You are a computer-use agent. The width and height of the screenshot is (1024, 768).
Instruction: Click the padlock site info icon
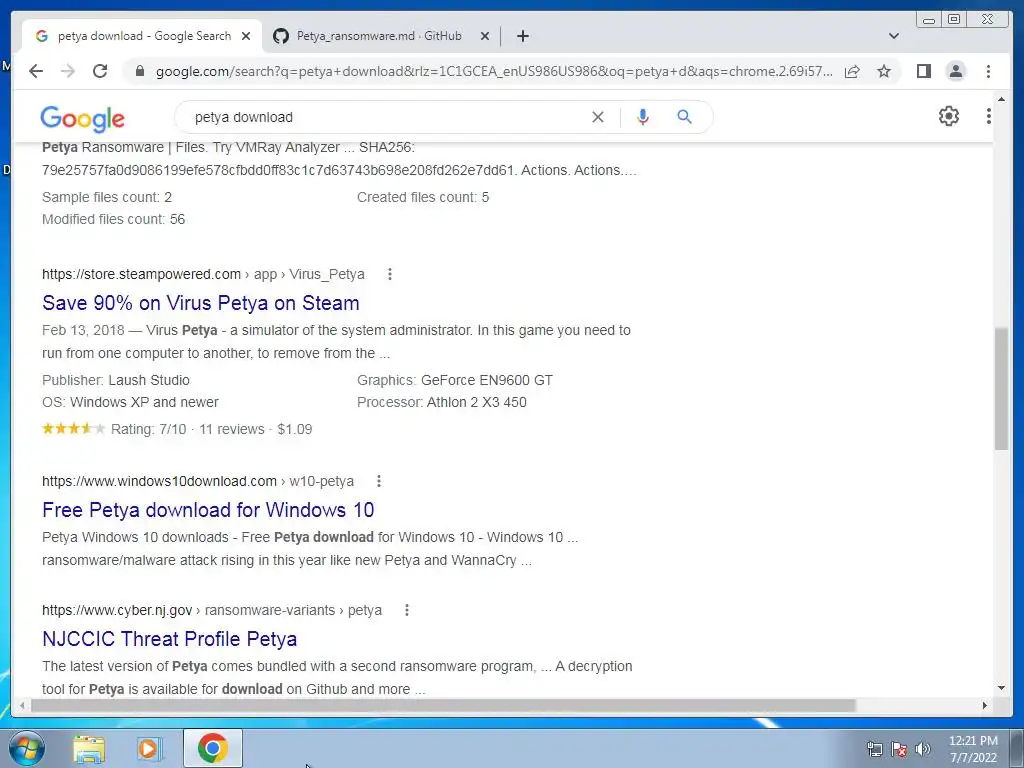(139, 71)
